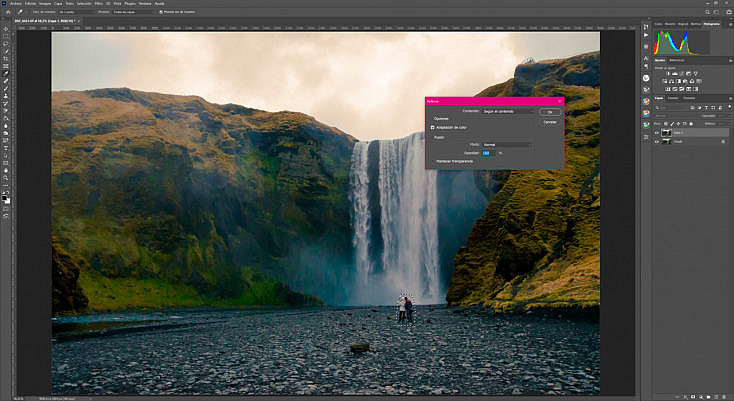Select the Lasso tool
The image size is (734, 401).
(6, 44)
